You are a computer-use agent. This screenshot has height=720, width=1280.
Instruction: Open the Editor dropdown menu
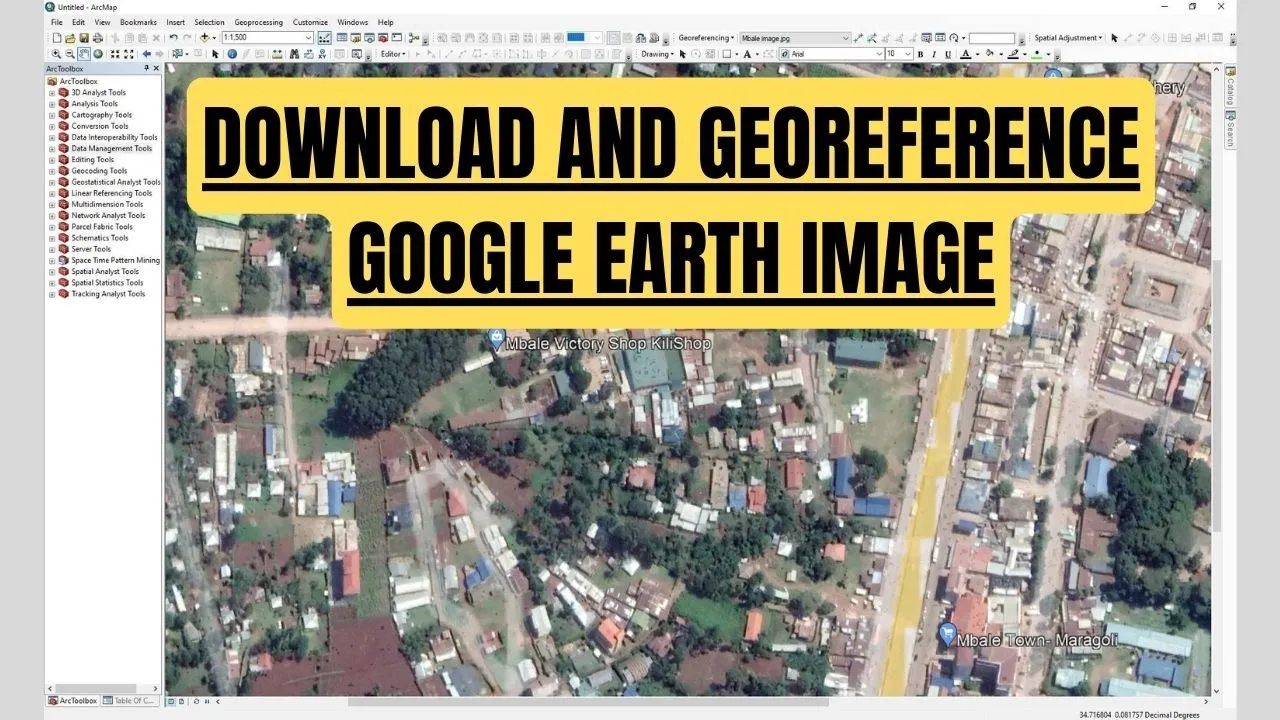(393, 53)
